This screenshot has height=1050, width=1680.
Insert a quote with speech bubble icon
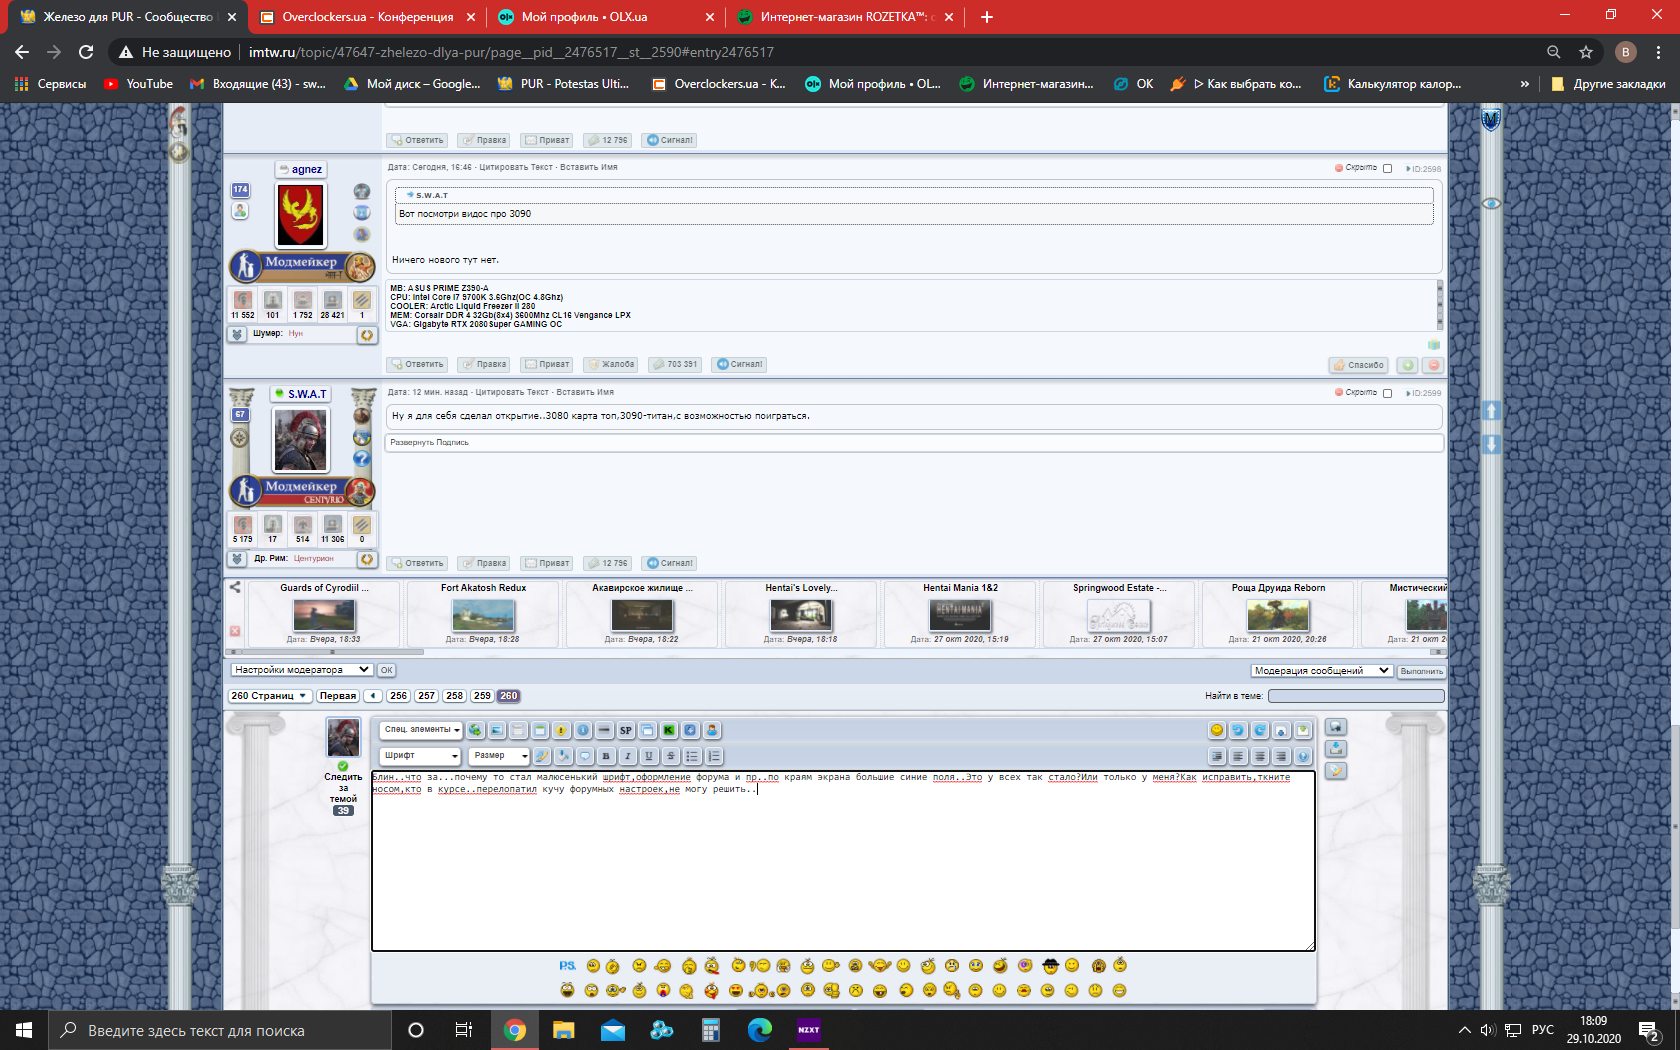pos(585,756)
